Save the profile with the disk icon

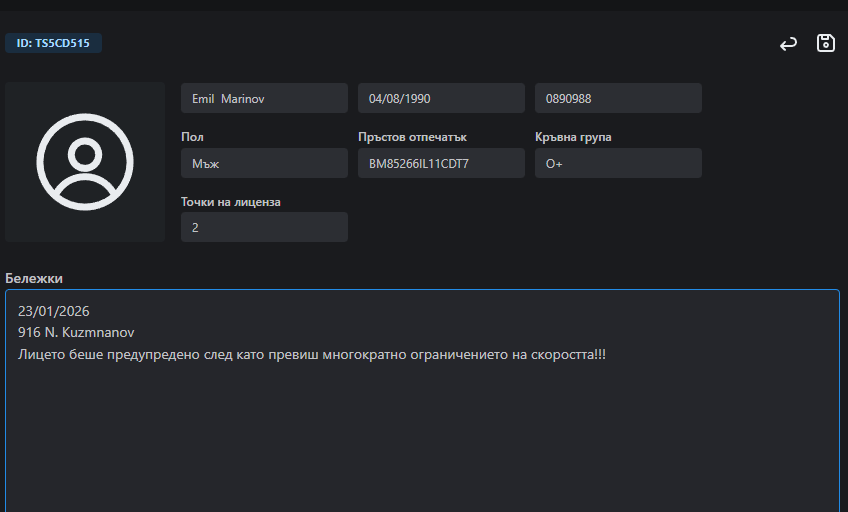coord(825,43)
